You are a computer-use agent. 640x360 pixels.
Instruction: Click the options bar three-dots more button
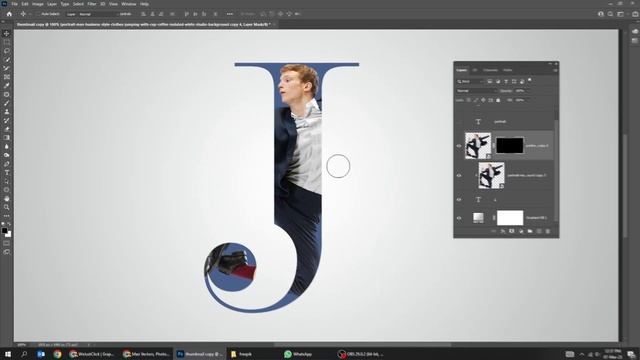[x=230, y=14]
